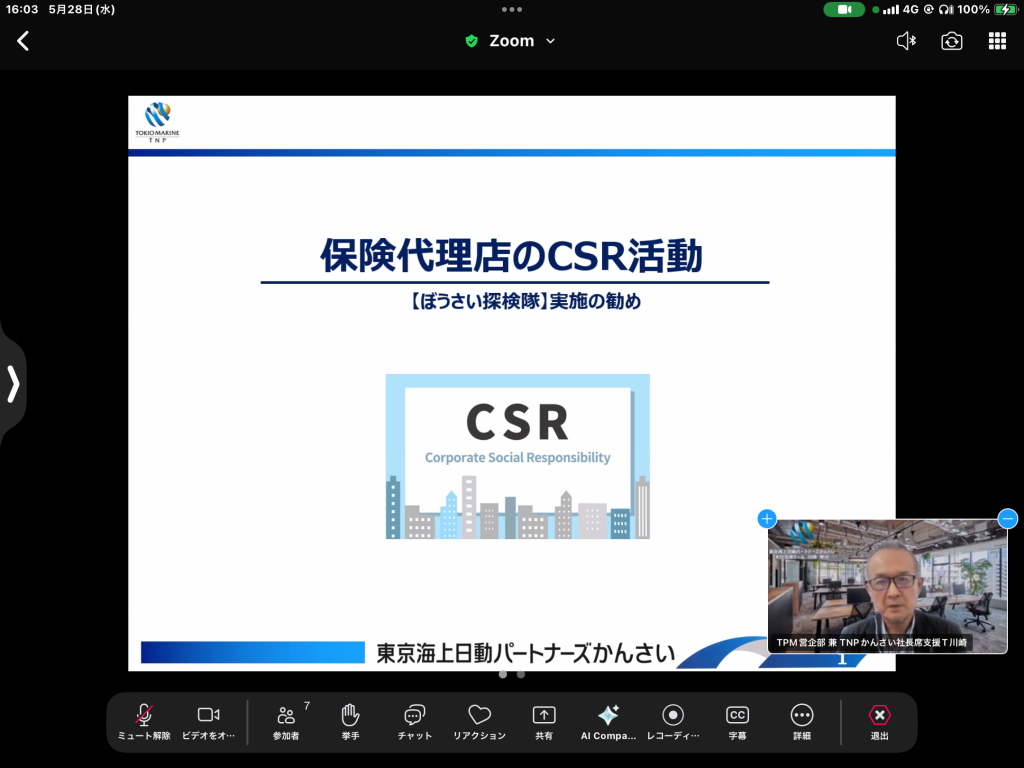
Task: Tap the Tokio Marine TNP logo on slide
Action: point(157,122)
